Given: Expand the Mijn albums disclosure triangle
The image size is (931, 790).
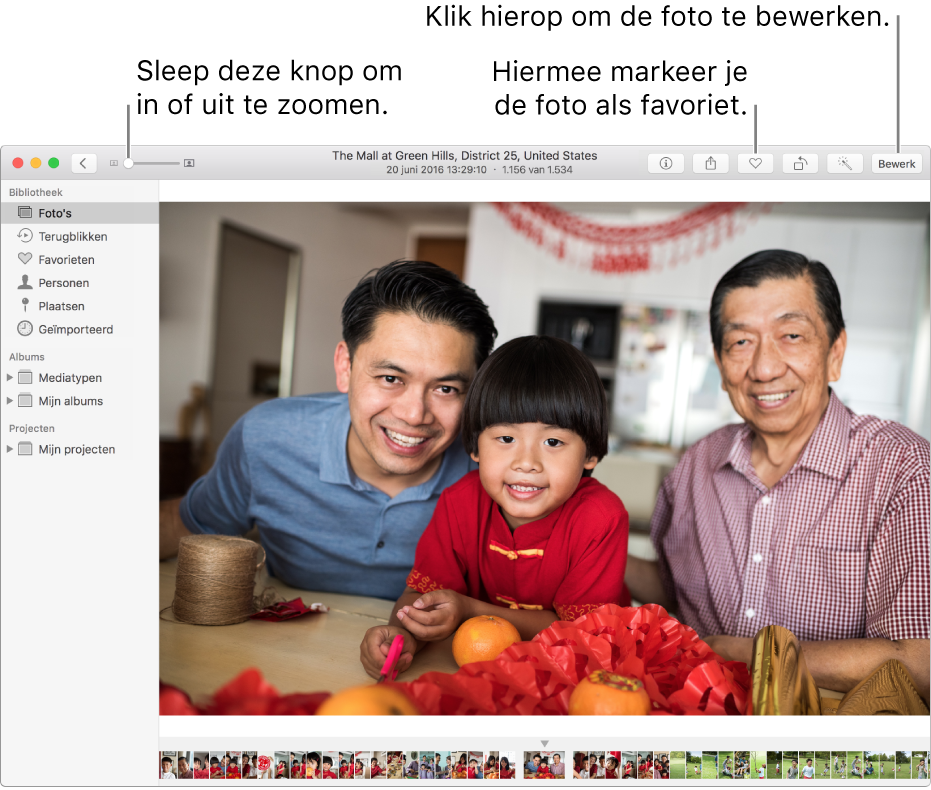Looking at the screenshot, I should [10, 401].
